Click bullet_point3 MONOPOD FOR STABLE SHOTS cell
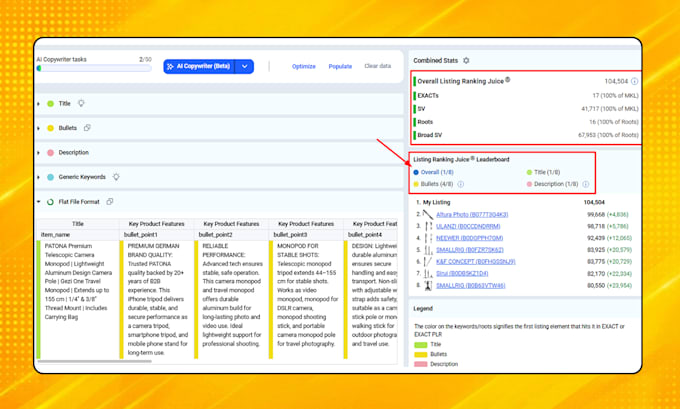Viewport: 680px width, 409px height. pos(307,295)
